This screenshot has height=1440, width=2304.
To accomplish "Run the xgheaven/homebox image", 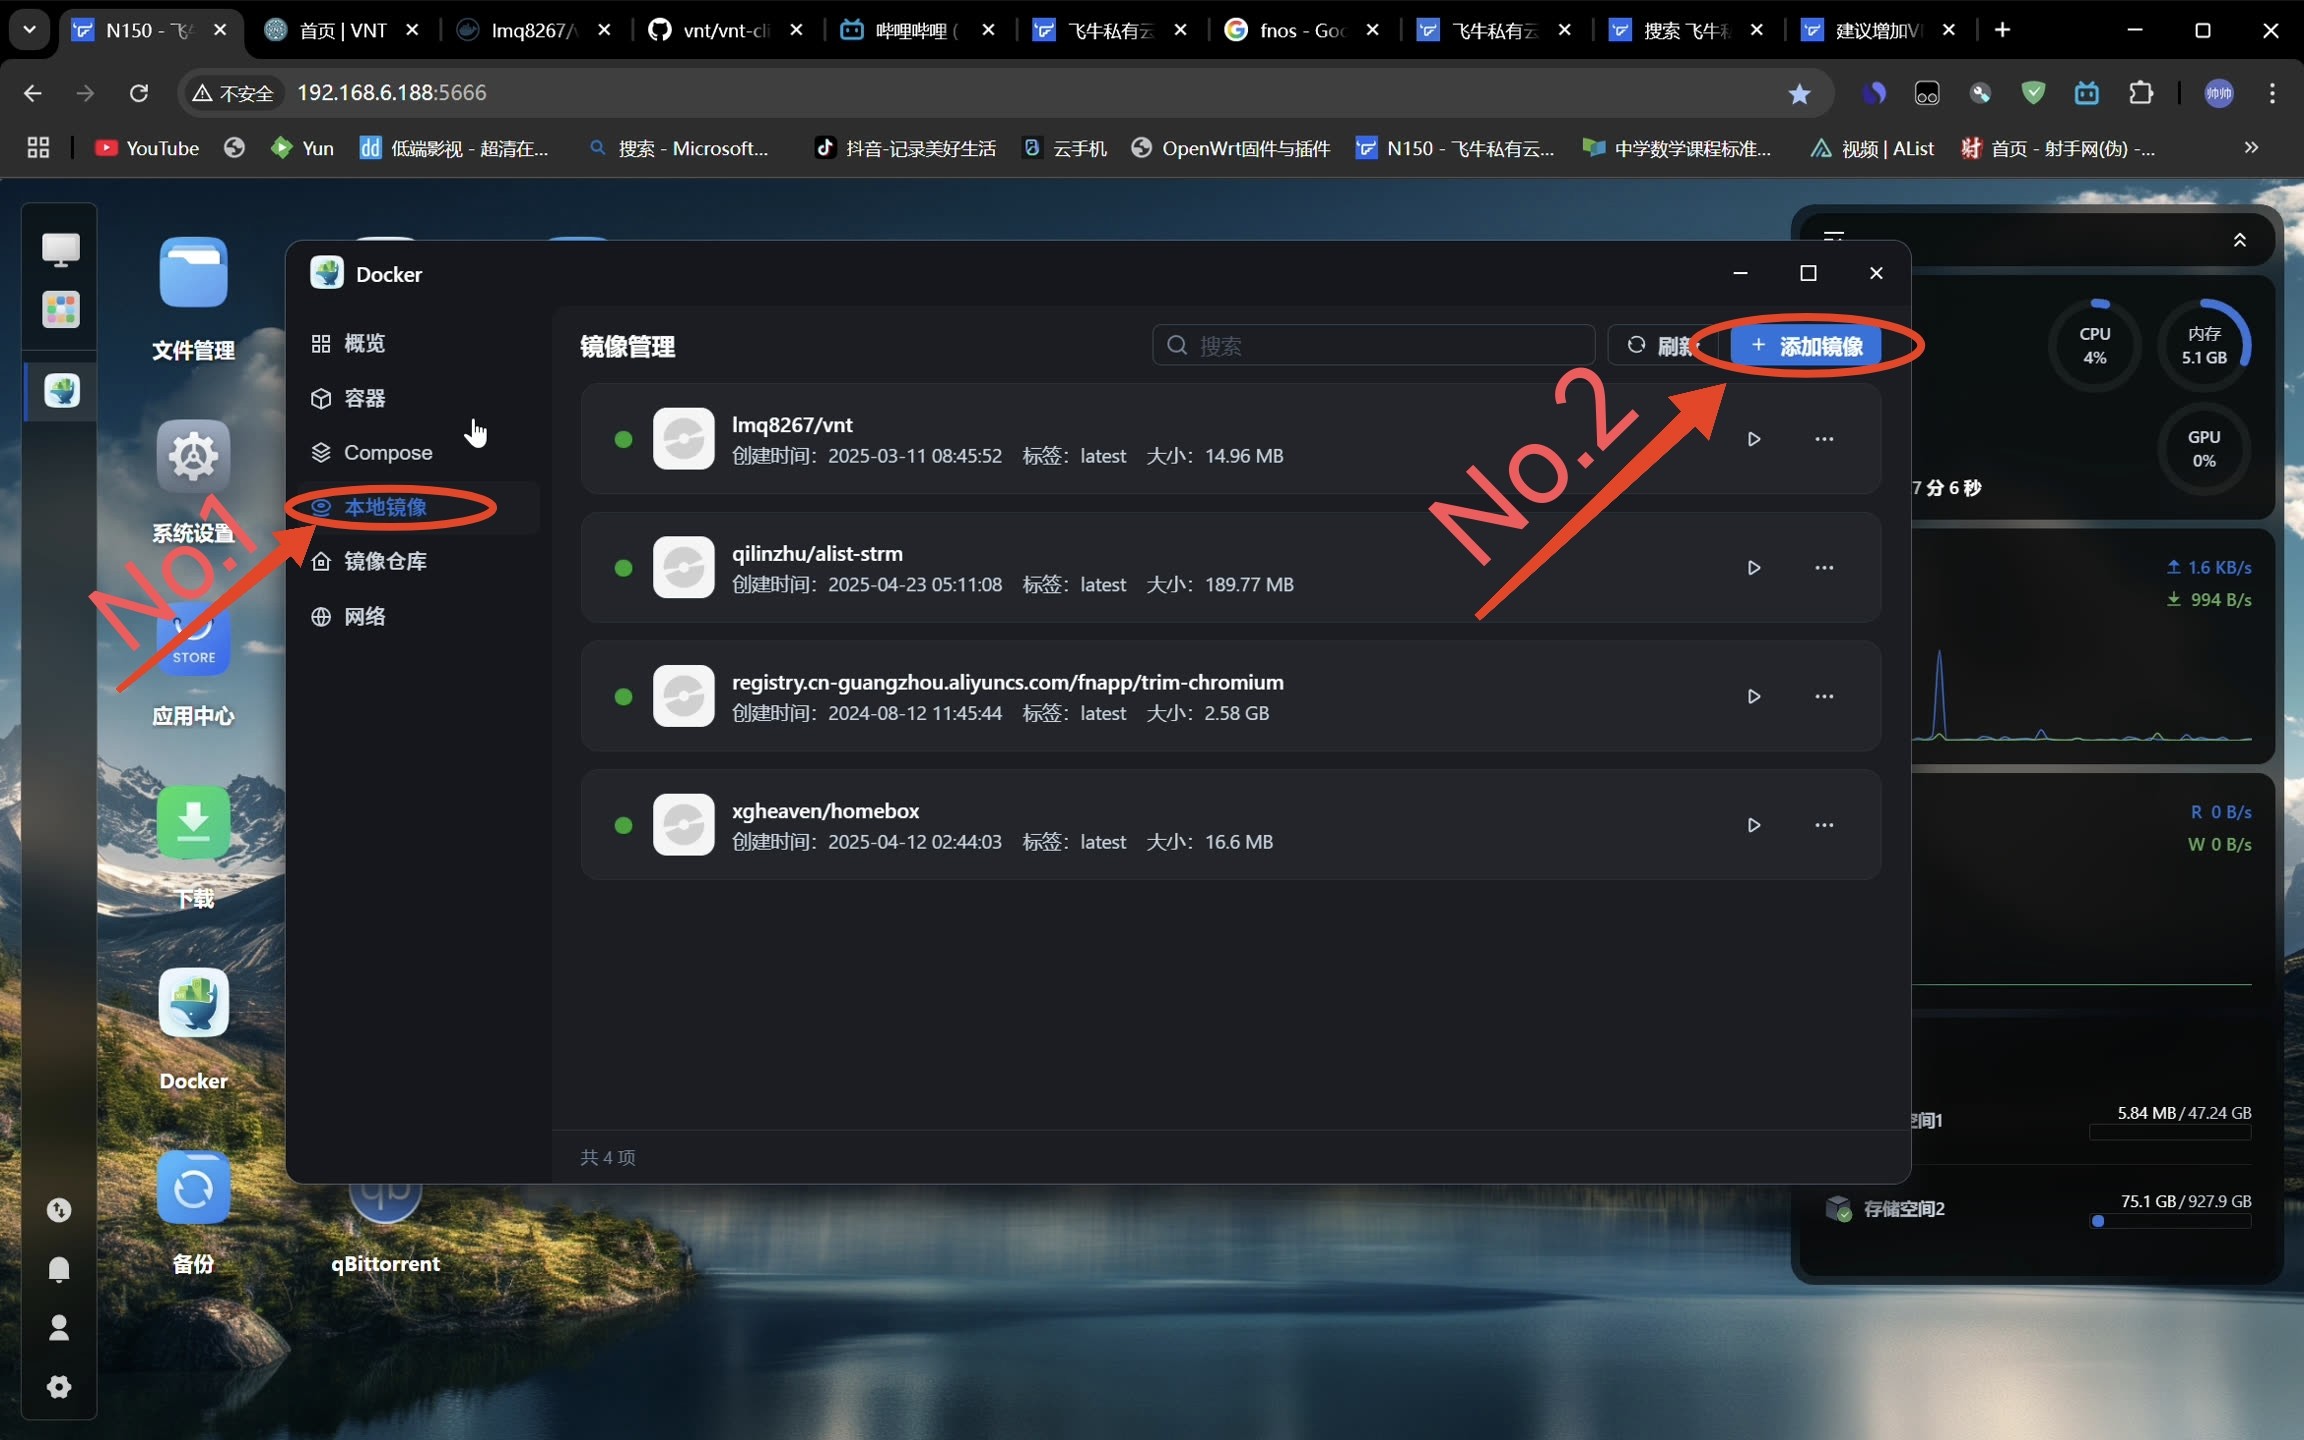I will [x=1753, y=825].
